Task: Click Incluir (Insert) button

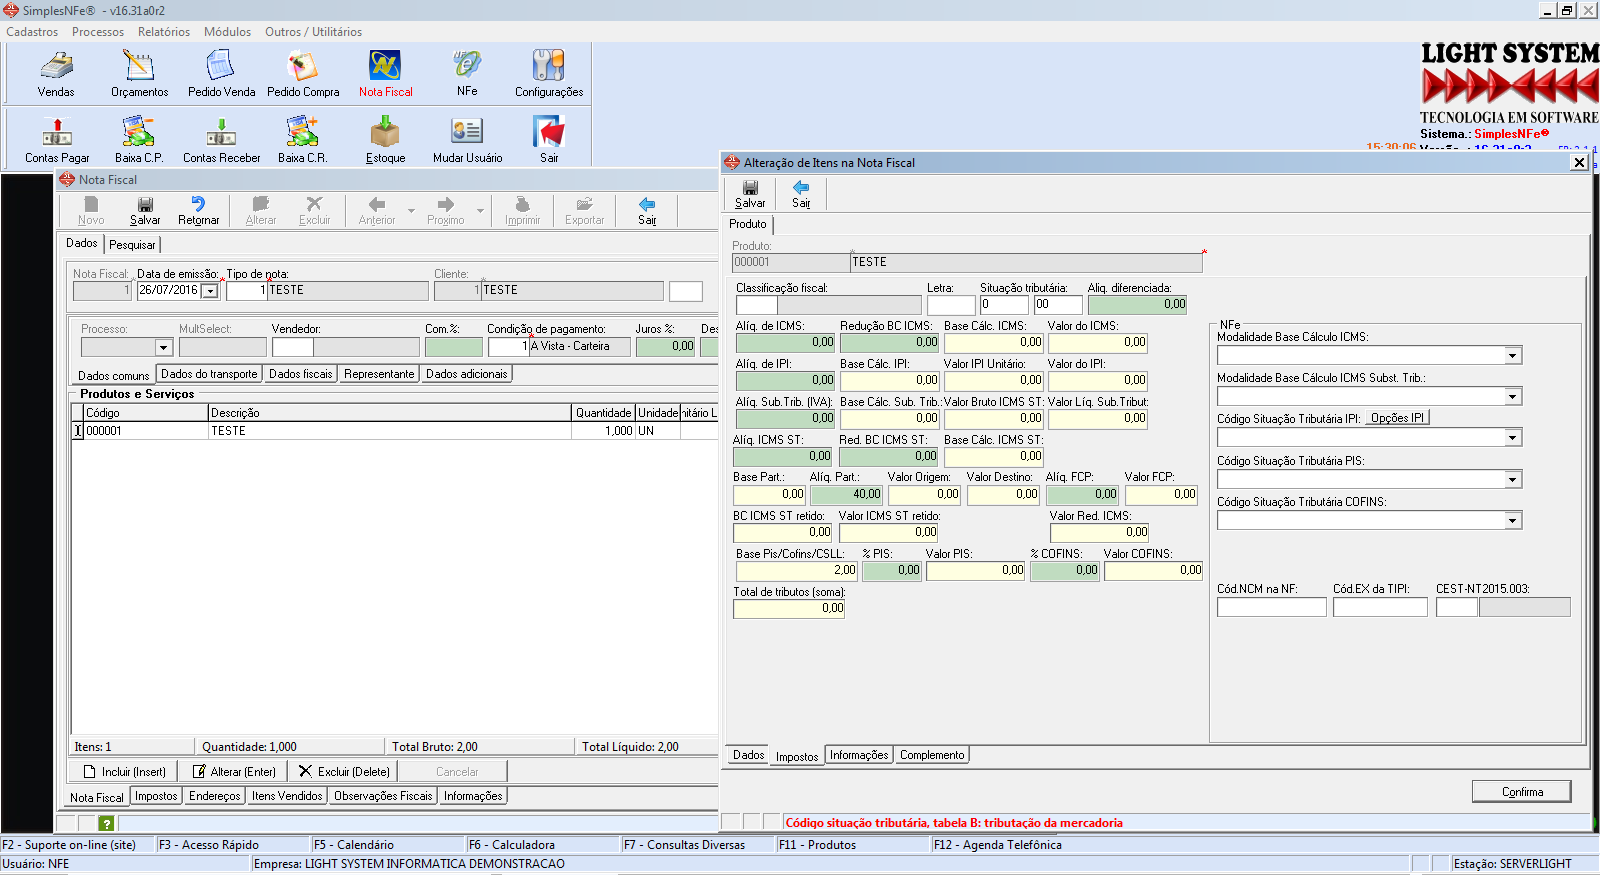Action: click(124, 771)
